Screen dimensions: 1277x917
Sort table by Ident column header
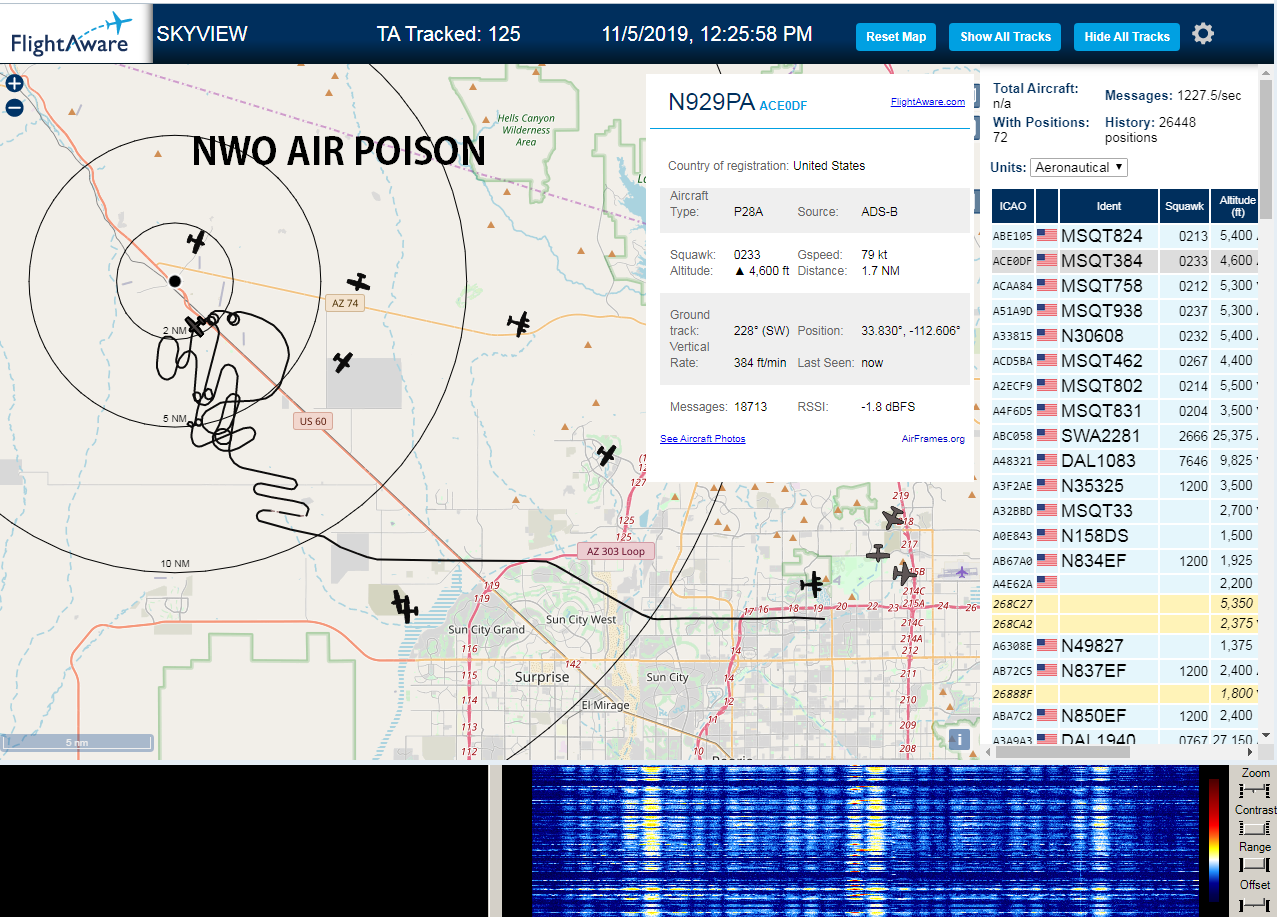[x=1109, y=206]
